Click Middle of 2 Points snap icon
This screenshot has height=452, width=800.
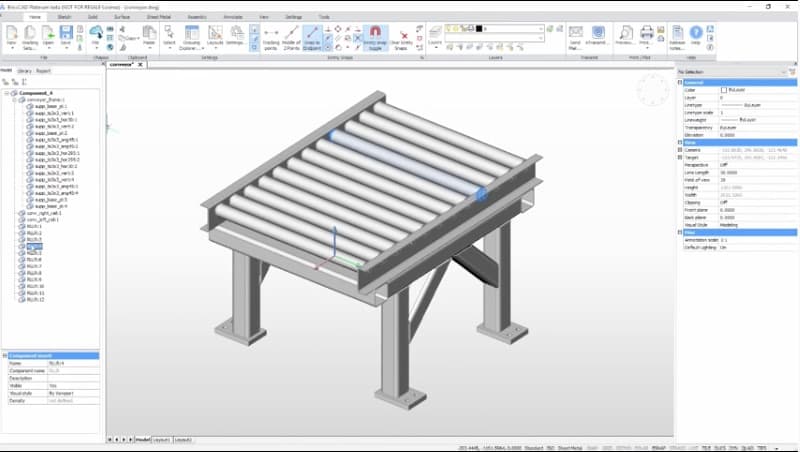tap(291, 33)
